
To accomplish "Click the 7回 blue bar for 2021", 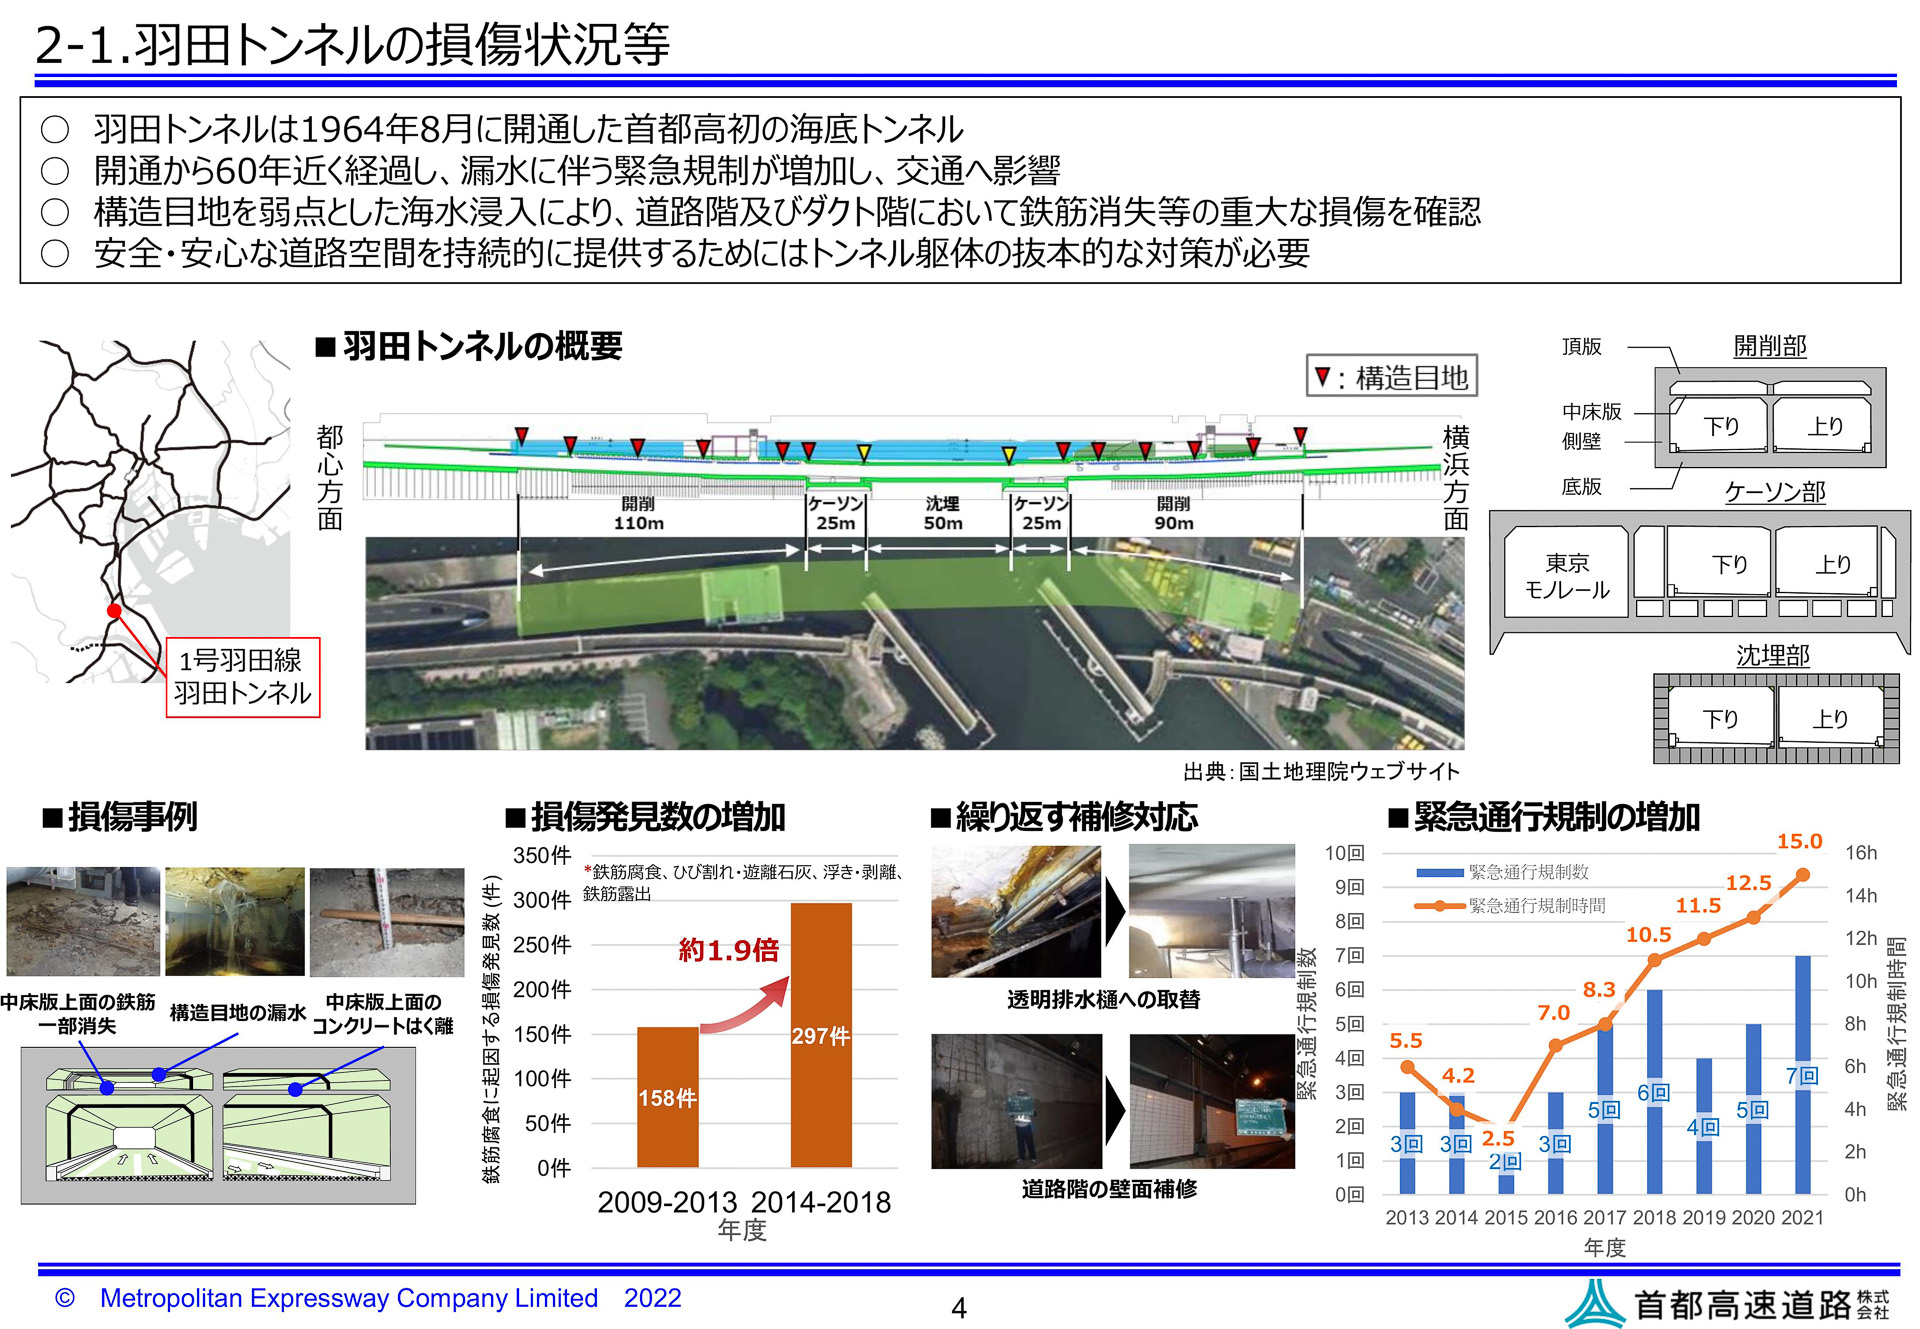I will [1802, 1075].
